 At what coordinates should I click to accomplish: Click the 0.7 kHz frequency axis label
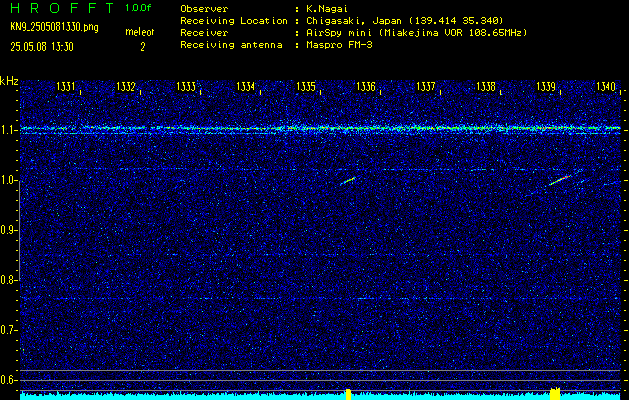point(7,330)
